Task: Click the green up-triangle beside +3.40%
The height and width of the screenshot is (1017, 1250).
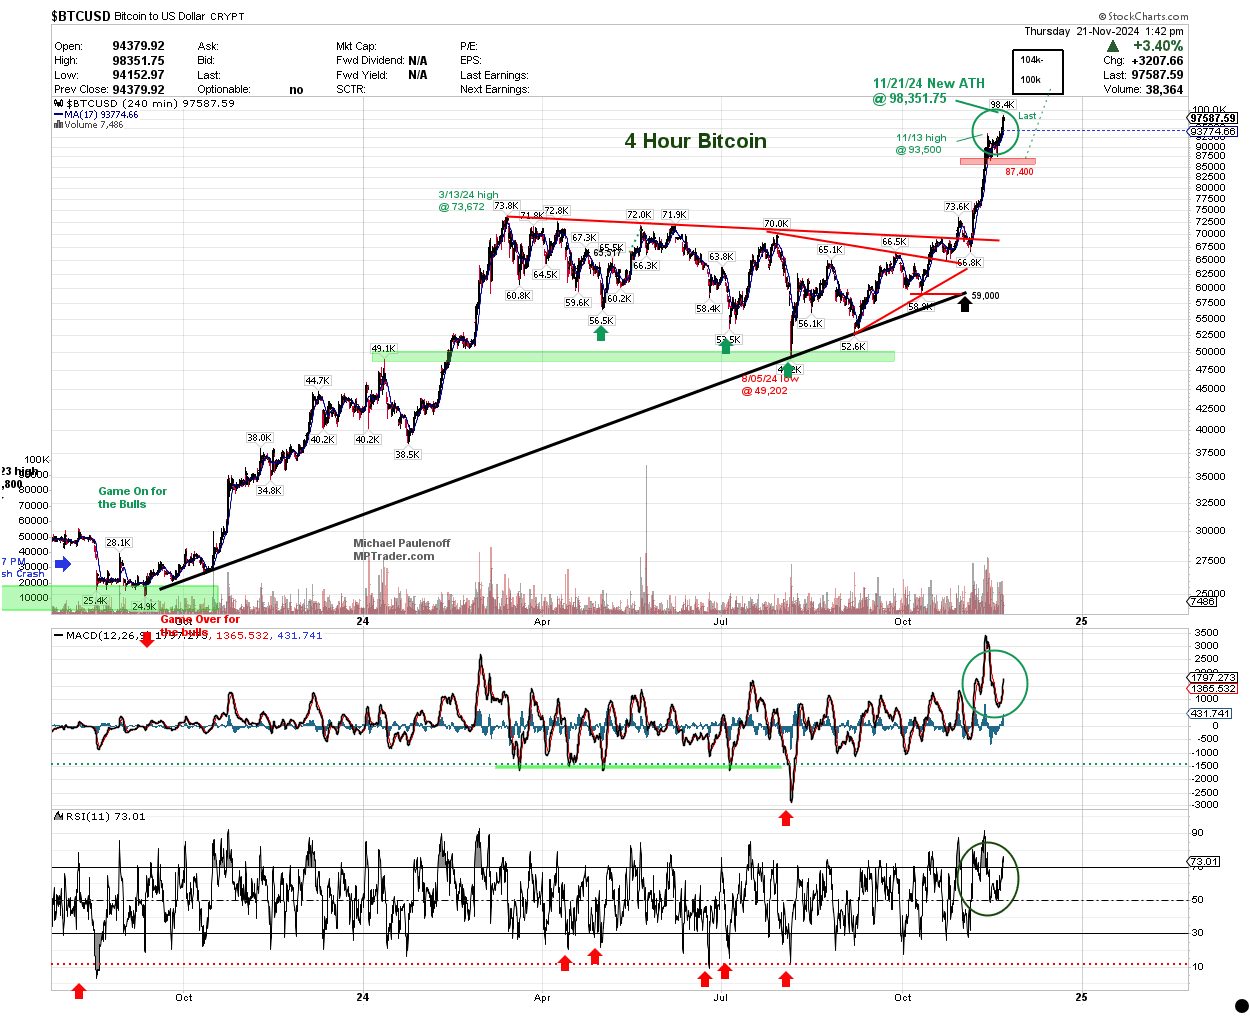Action: pyautogui.click(x=1113, y=46)
